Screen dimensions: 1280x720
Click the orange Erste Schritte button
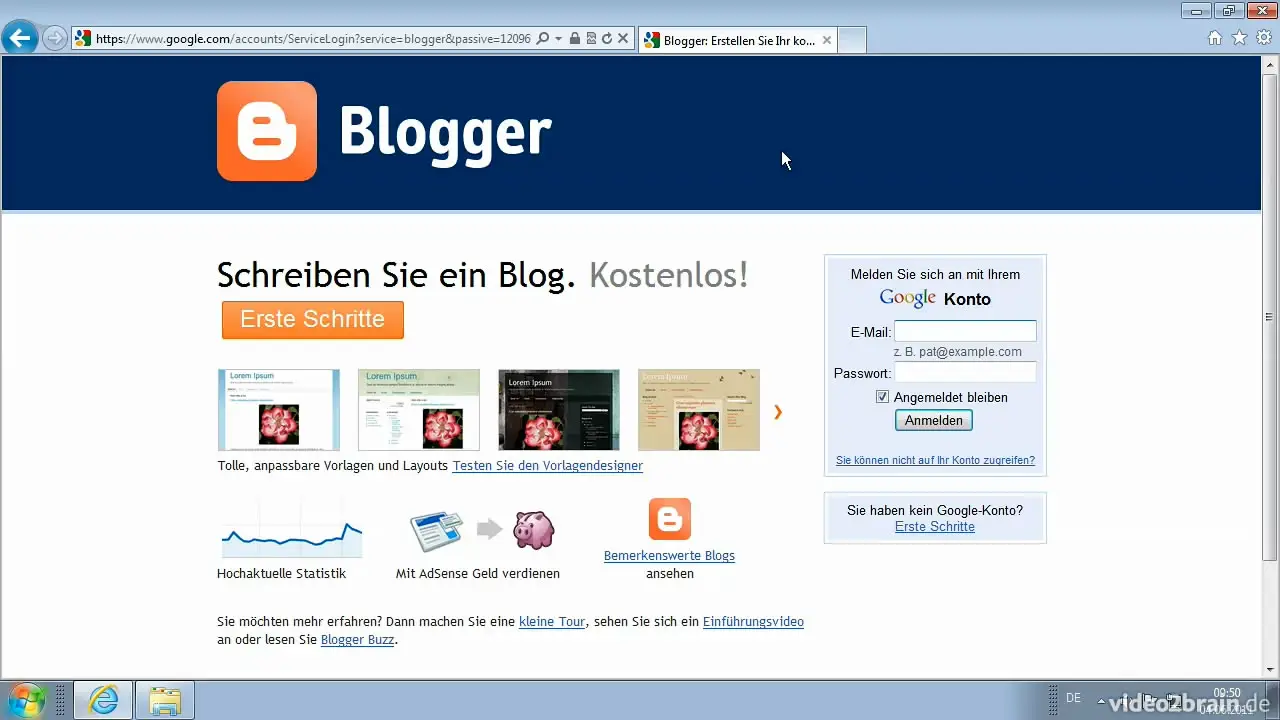pos(313,320)
